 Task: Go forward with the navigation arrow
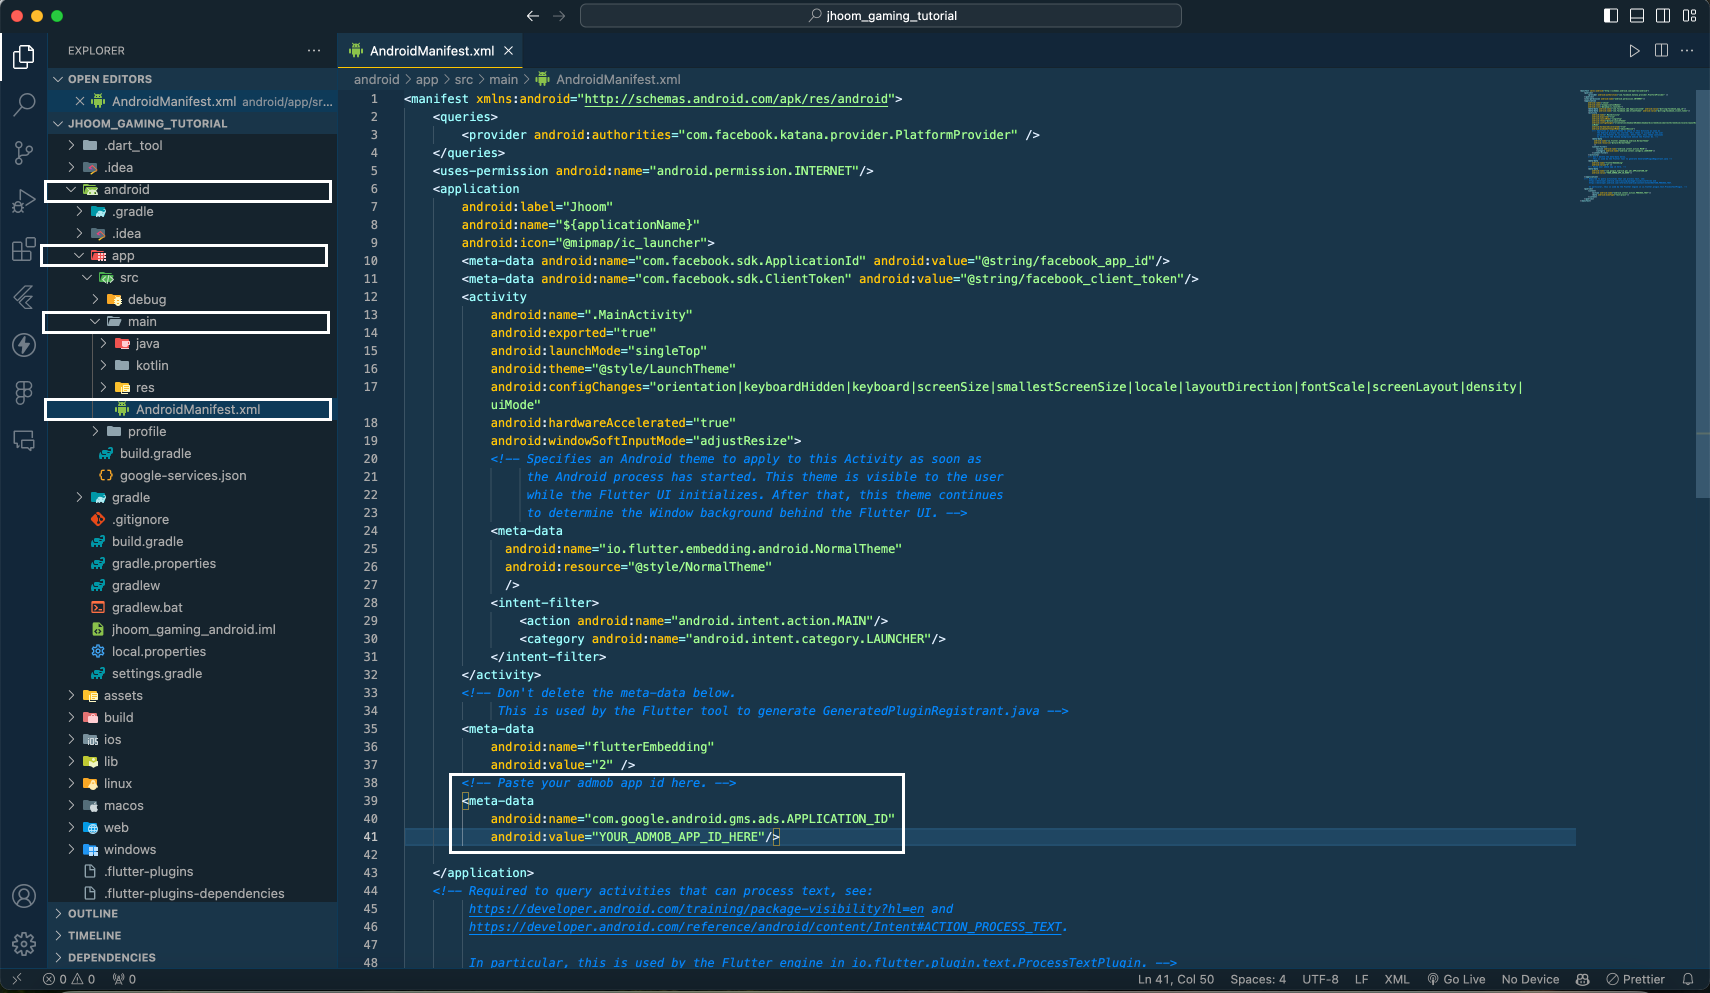tap(559, 16)
